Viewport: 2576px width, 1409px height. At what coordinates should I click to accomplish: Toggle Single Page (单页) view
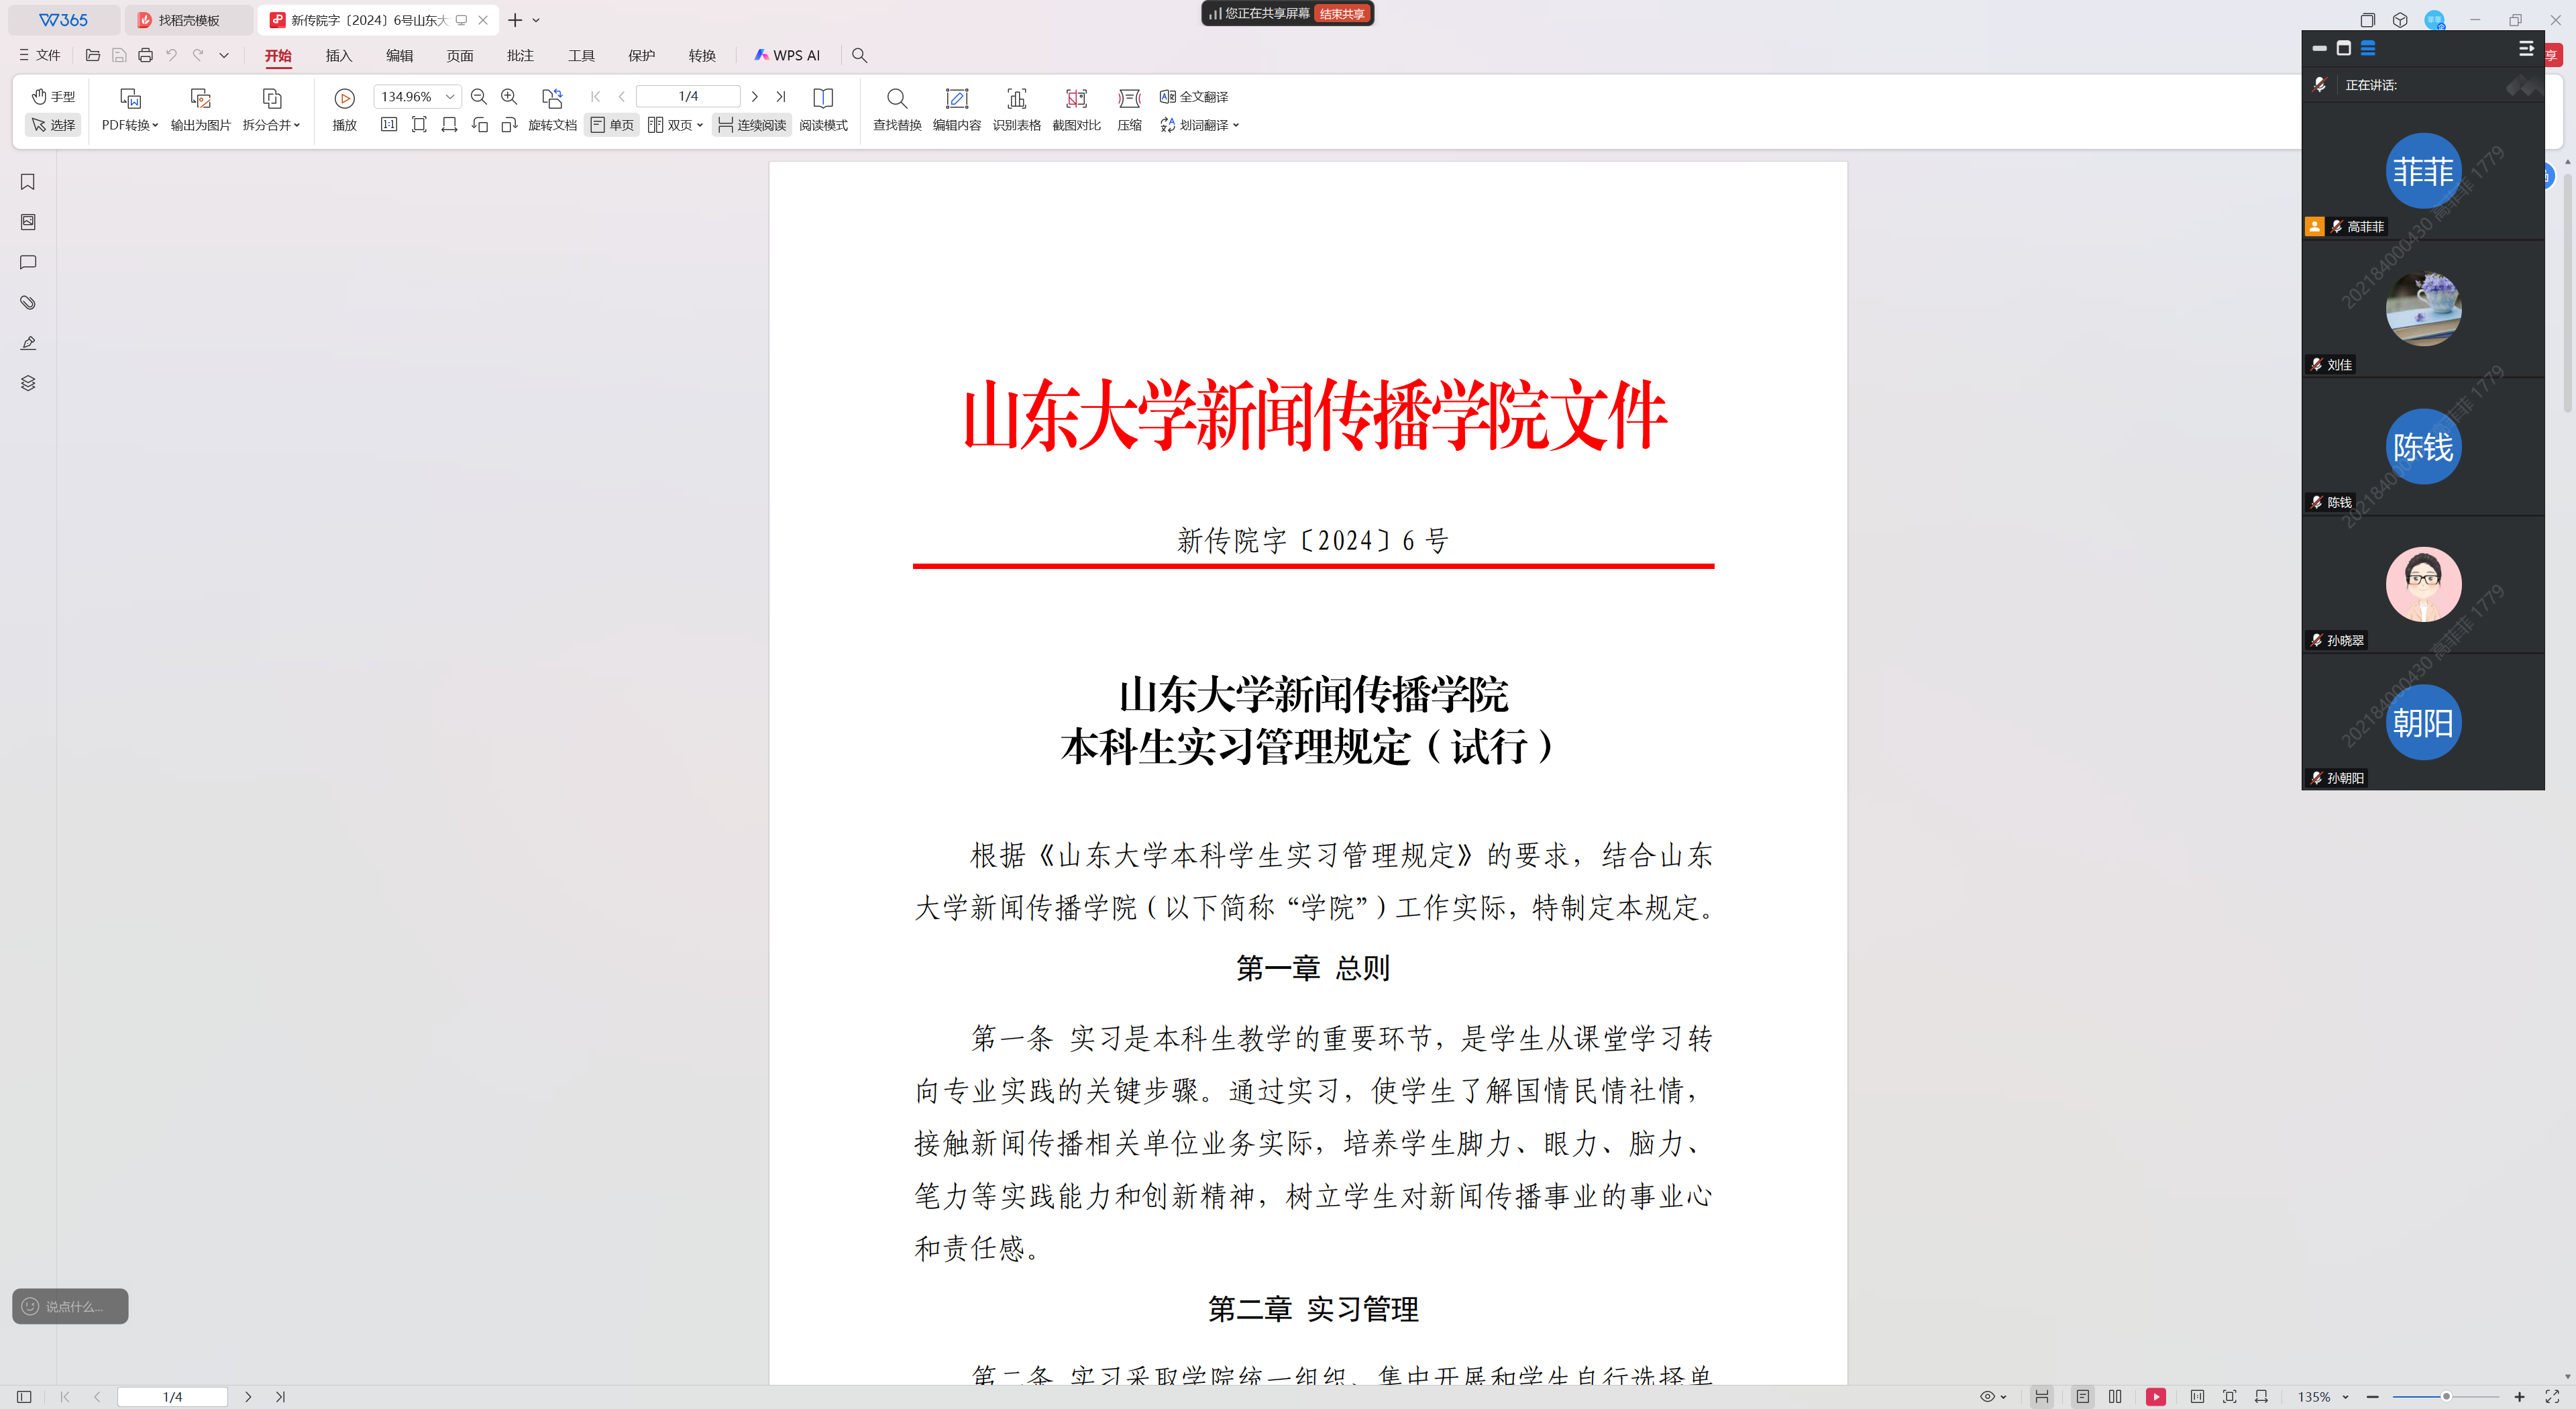point(612,125)
